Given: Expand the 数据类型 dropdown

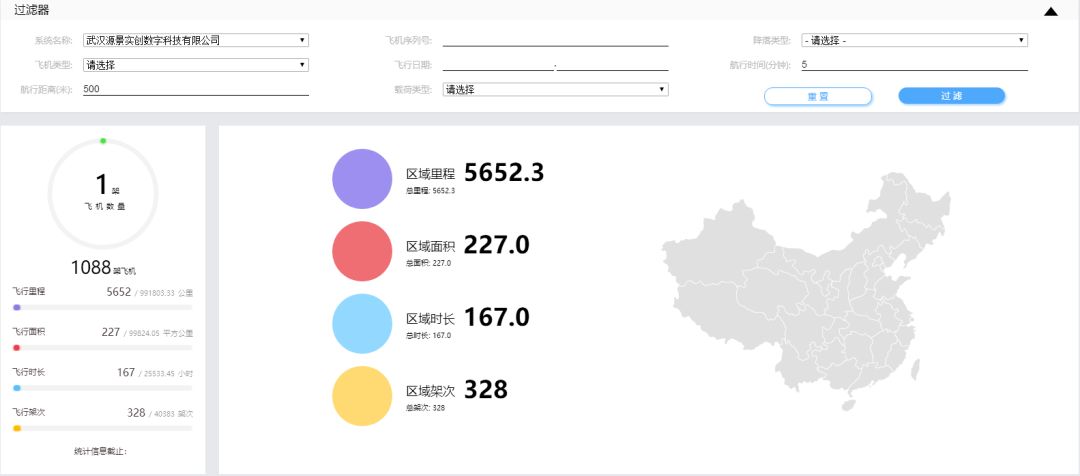Looking at the screenshot, I should 555,89.
